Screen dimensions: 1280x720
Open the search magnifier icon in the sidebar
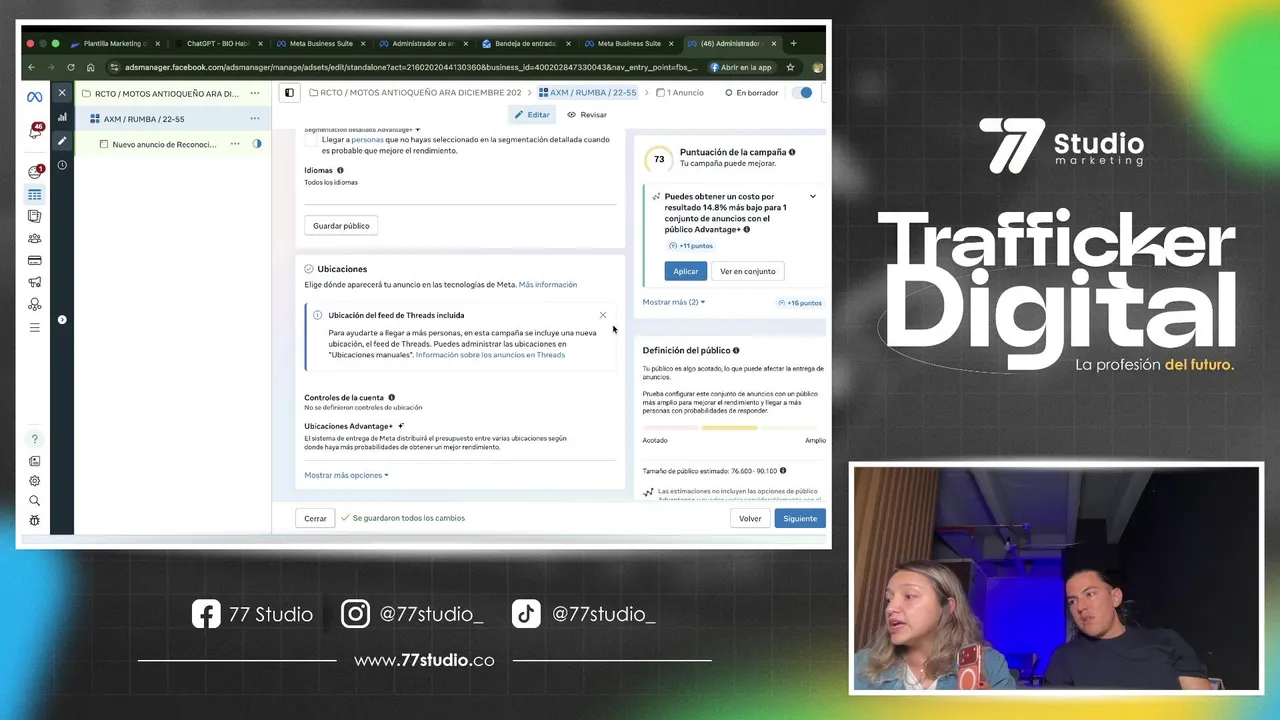point(35,501)
